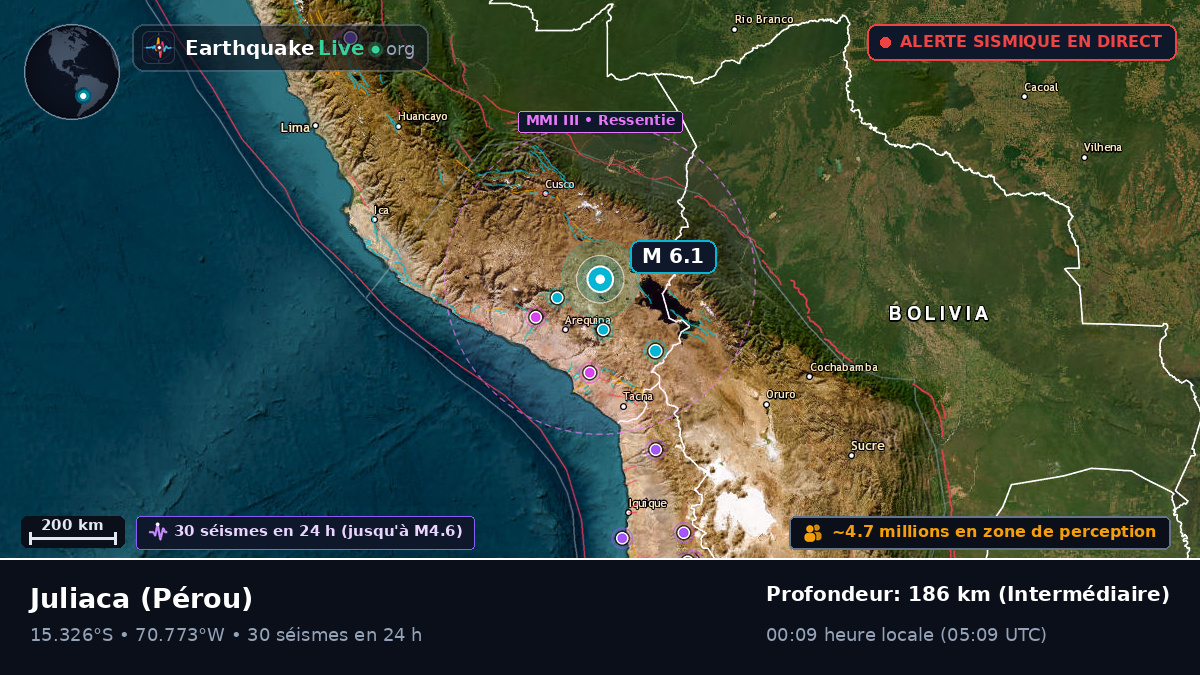Click the Arequipa city label
This screenshot has height=675, width=1200.
tap(588, 321)
